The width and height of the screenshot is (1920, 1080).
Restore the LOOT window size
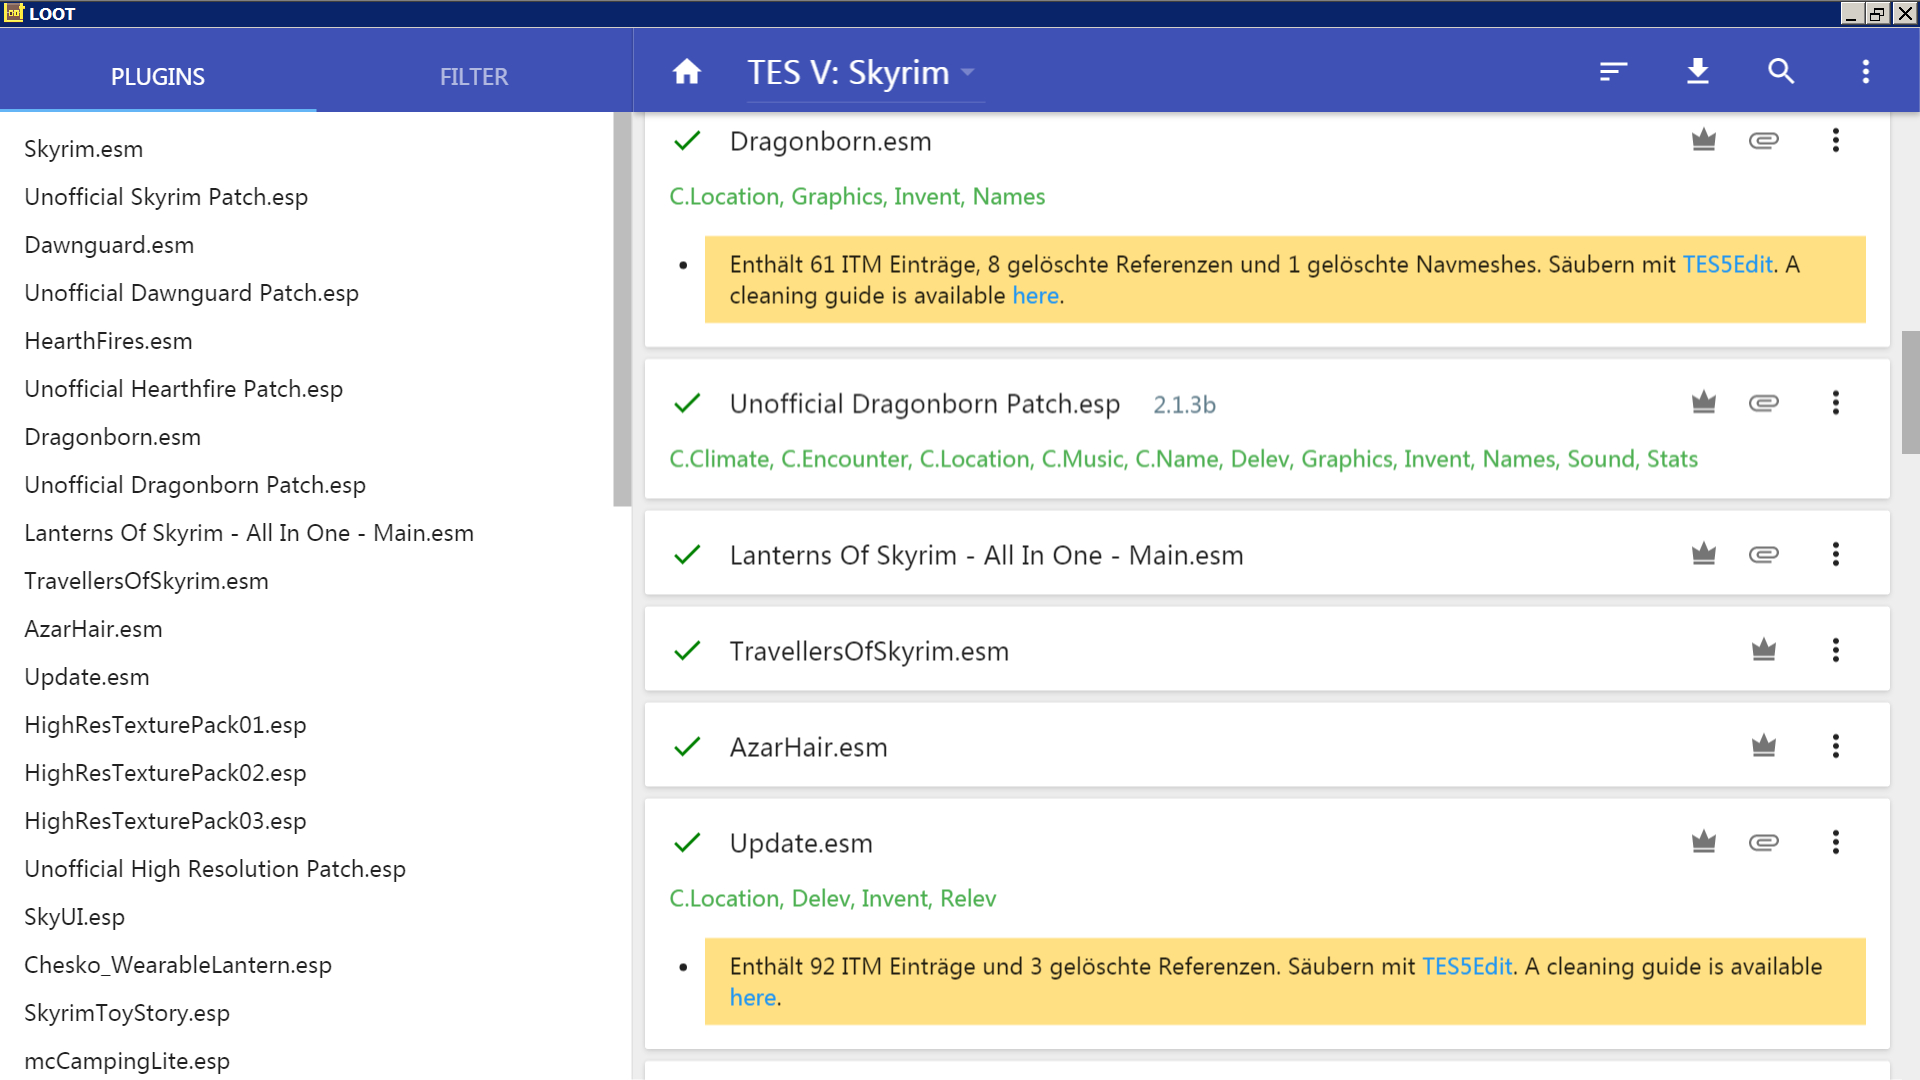1876,13
